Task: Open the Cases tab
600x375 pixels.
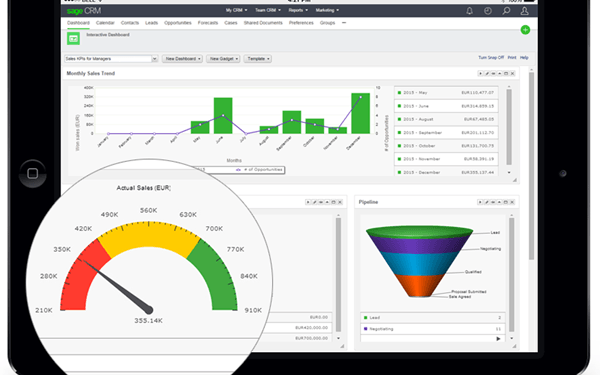Action: [231, 23]
